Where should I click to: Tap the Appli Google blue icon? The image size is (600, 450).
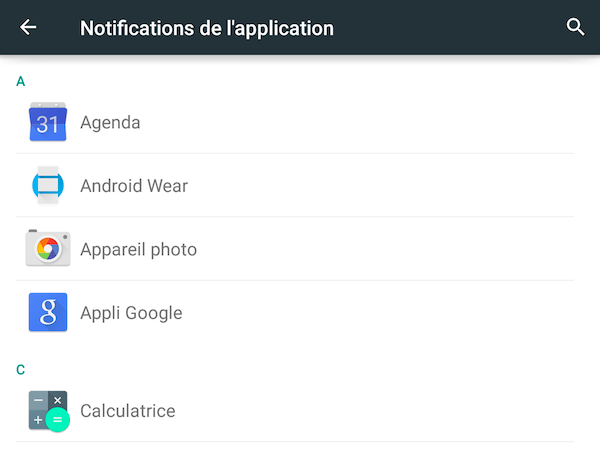tap(48, 312)
